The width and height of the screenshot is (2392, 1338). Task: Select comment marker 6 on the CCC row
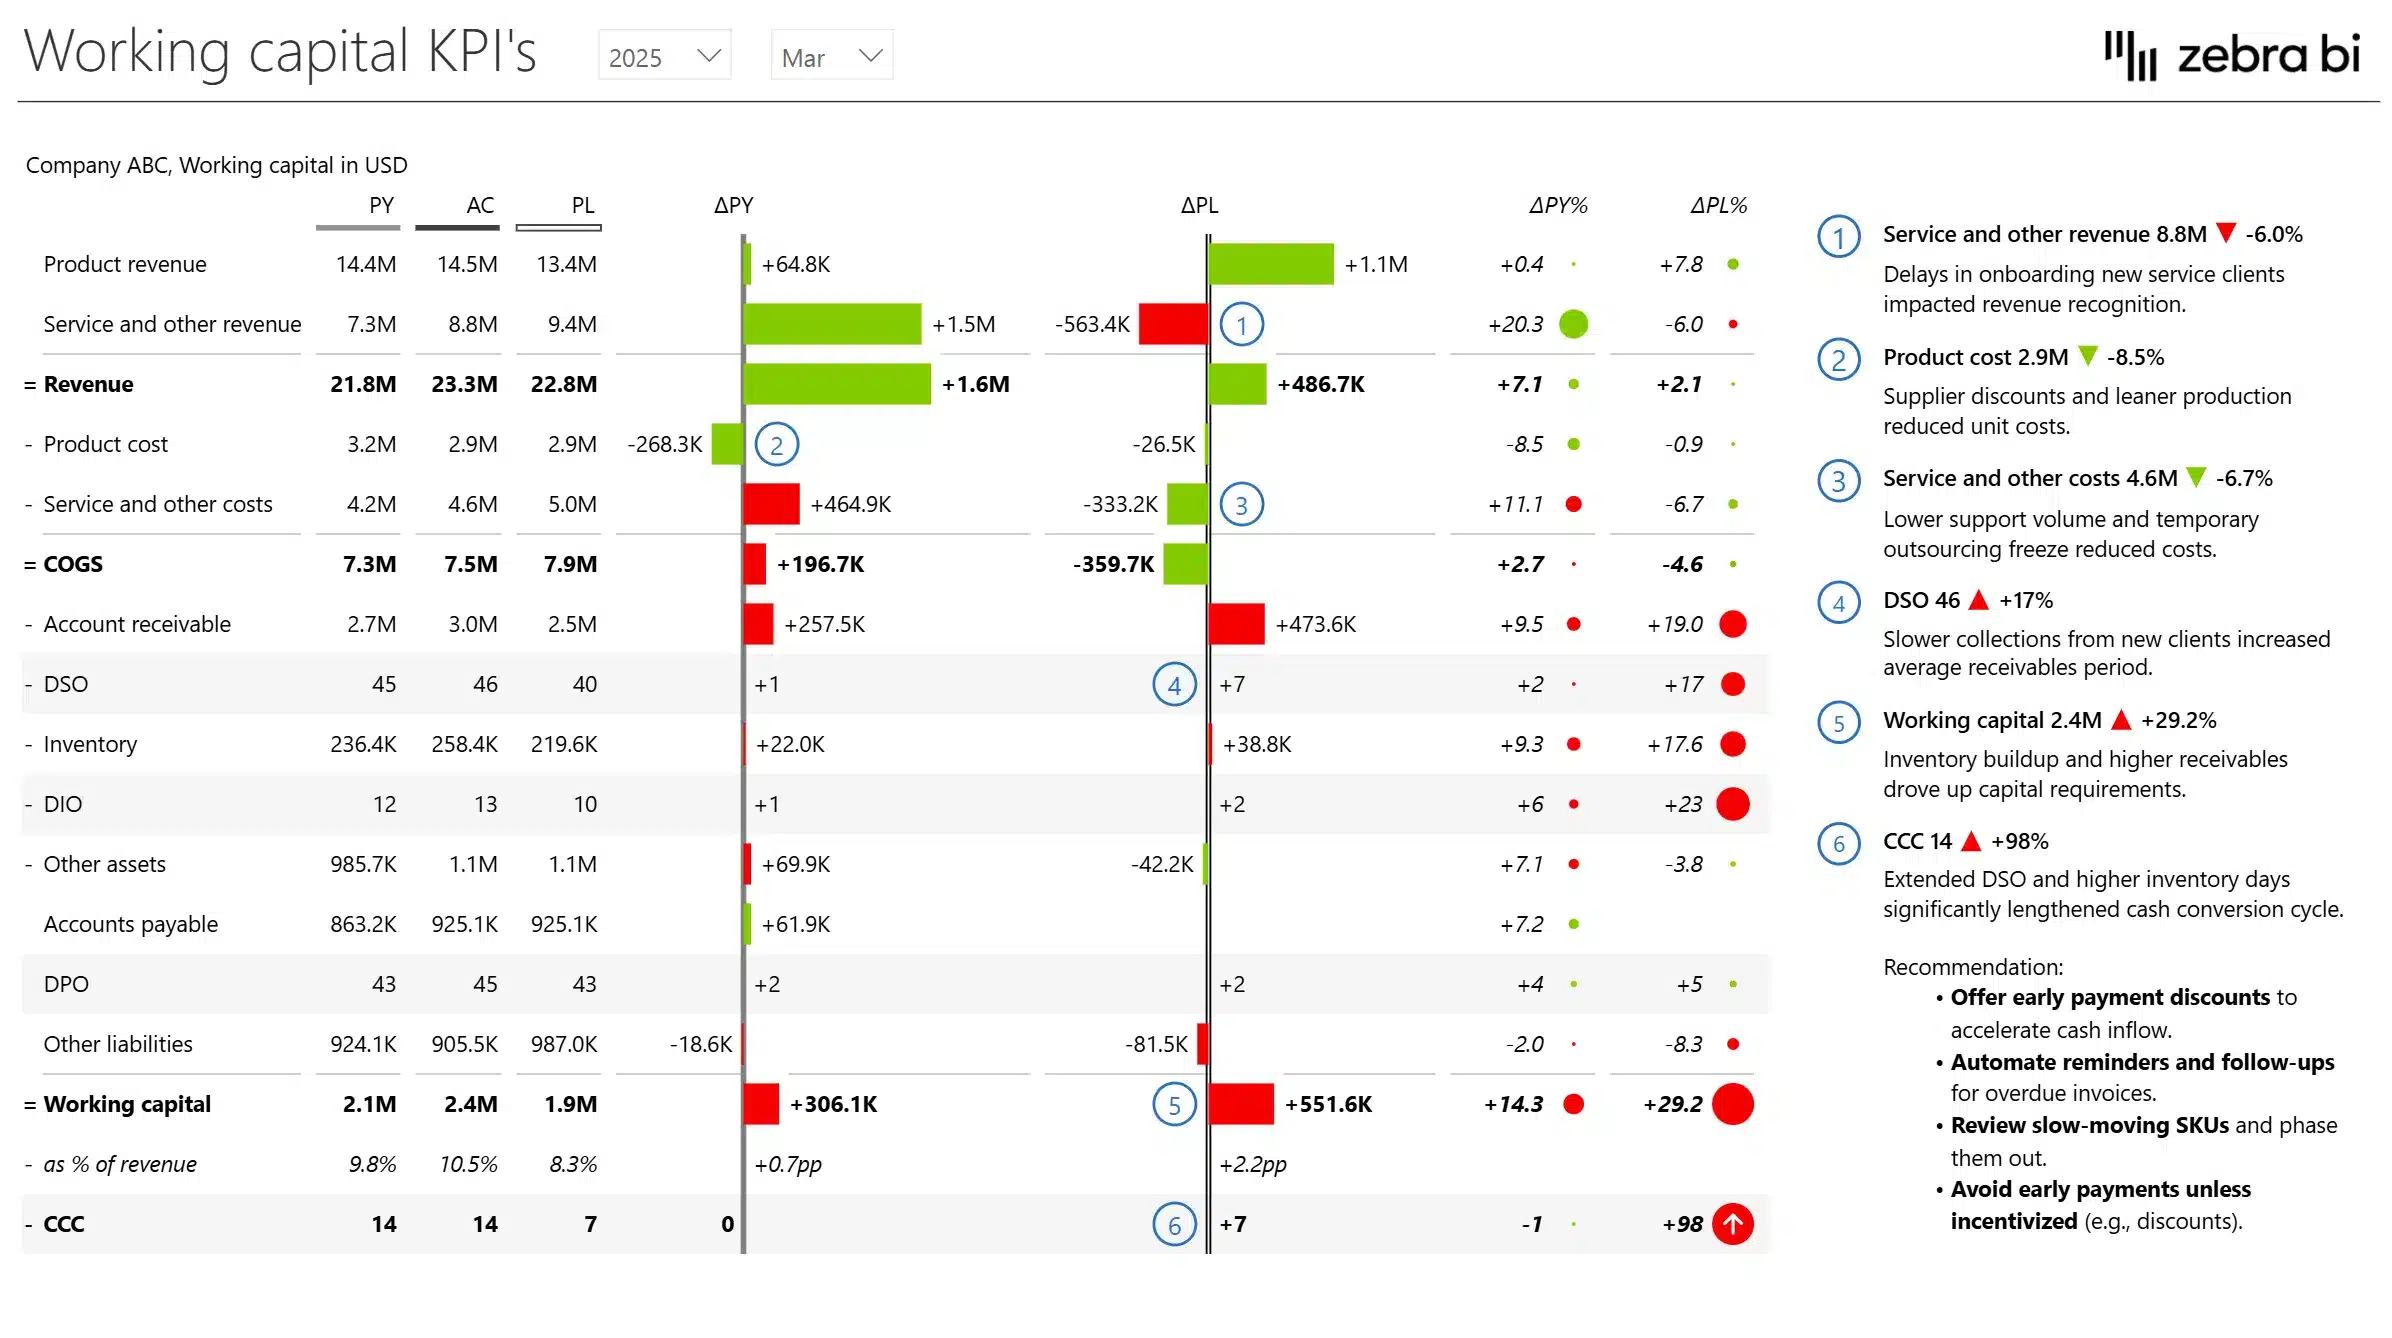(1174, 1223)
